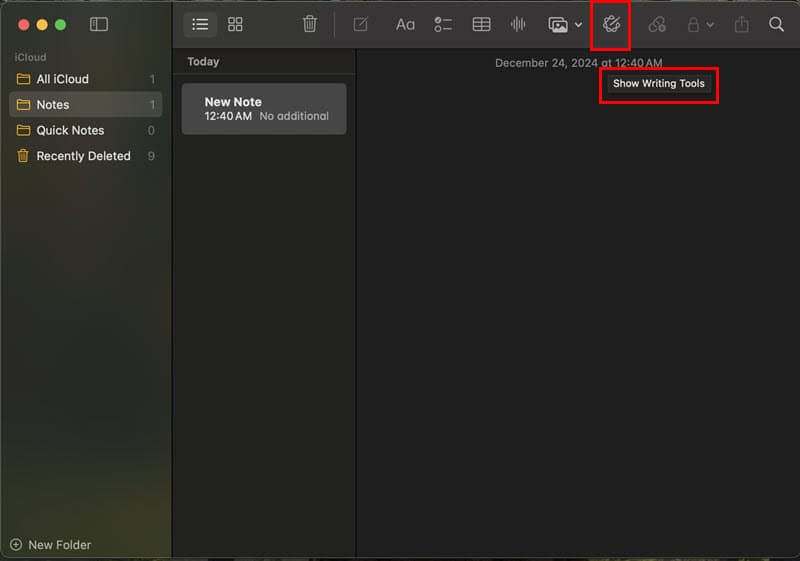Switch to list view
Image resolution: width=800 pixels, height=561 pixels.
[200, 24]
